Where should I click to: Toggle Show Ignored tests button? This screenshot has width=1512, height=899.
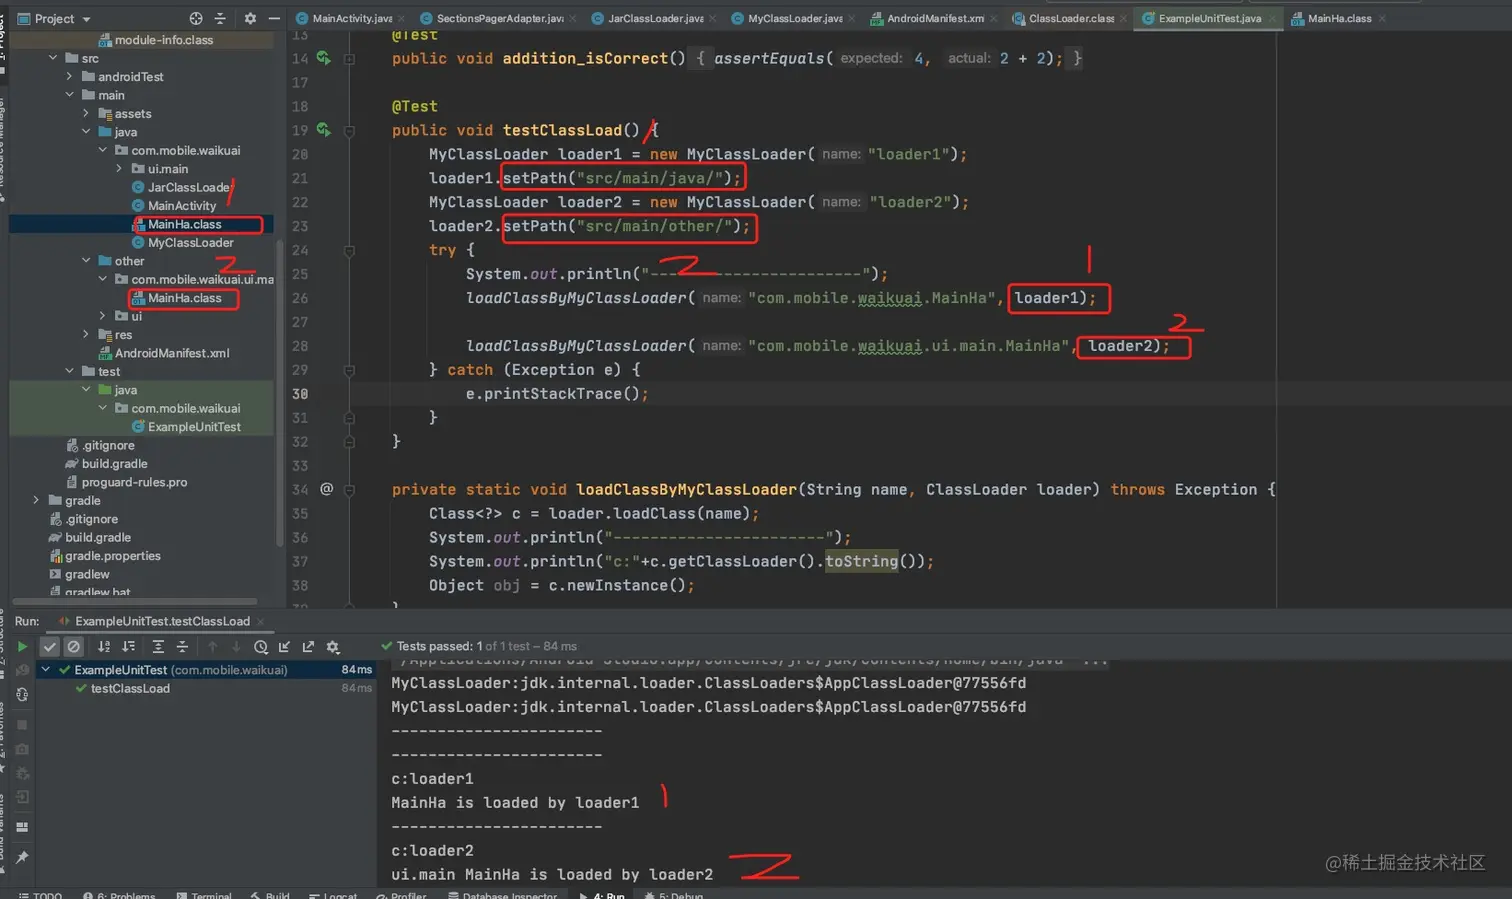coord(73,647)
